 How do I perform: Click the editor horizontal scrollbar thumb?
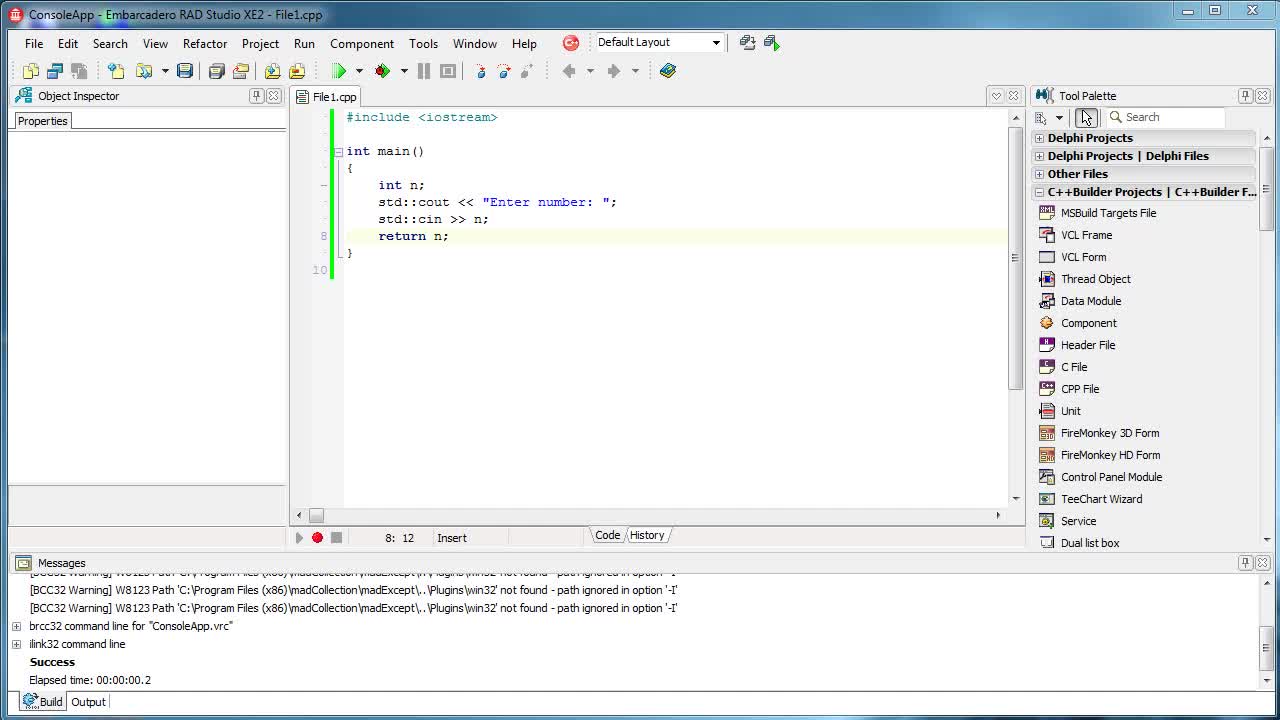[x=316, y=515]
